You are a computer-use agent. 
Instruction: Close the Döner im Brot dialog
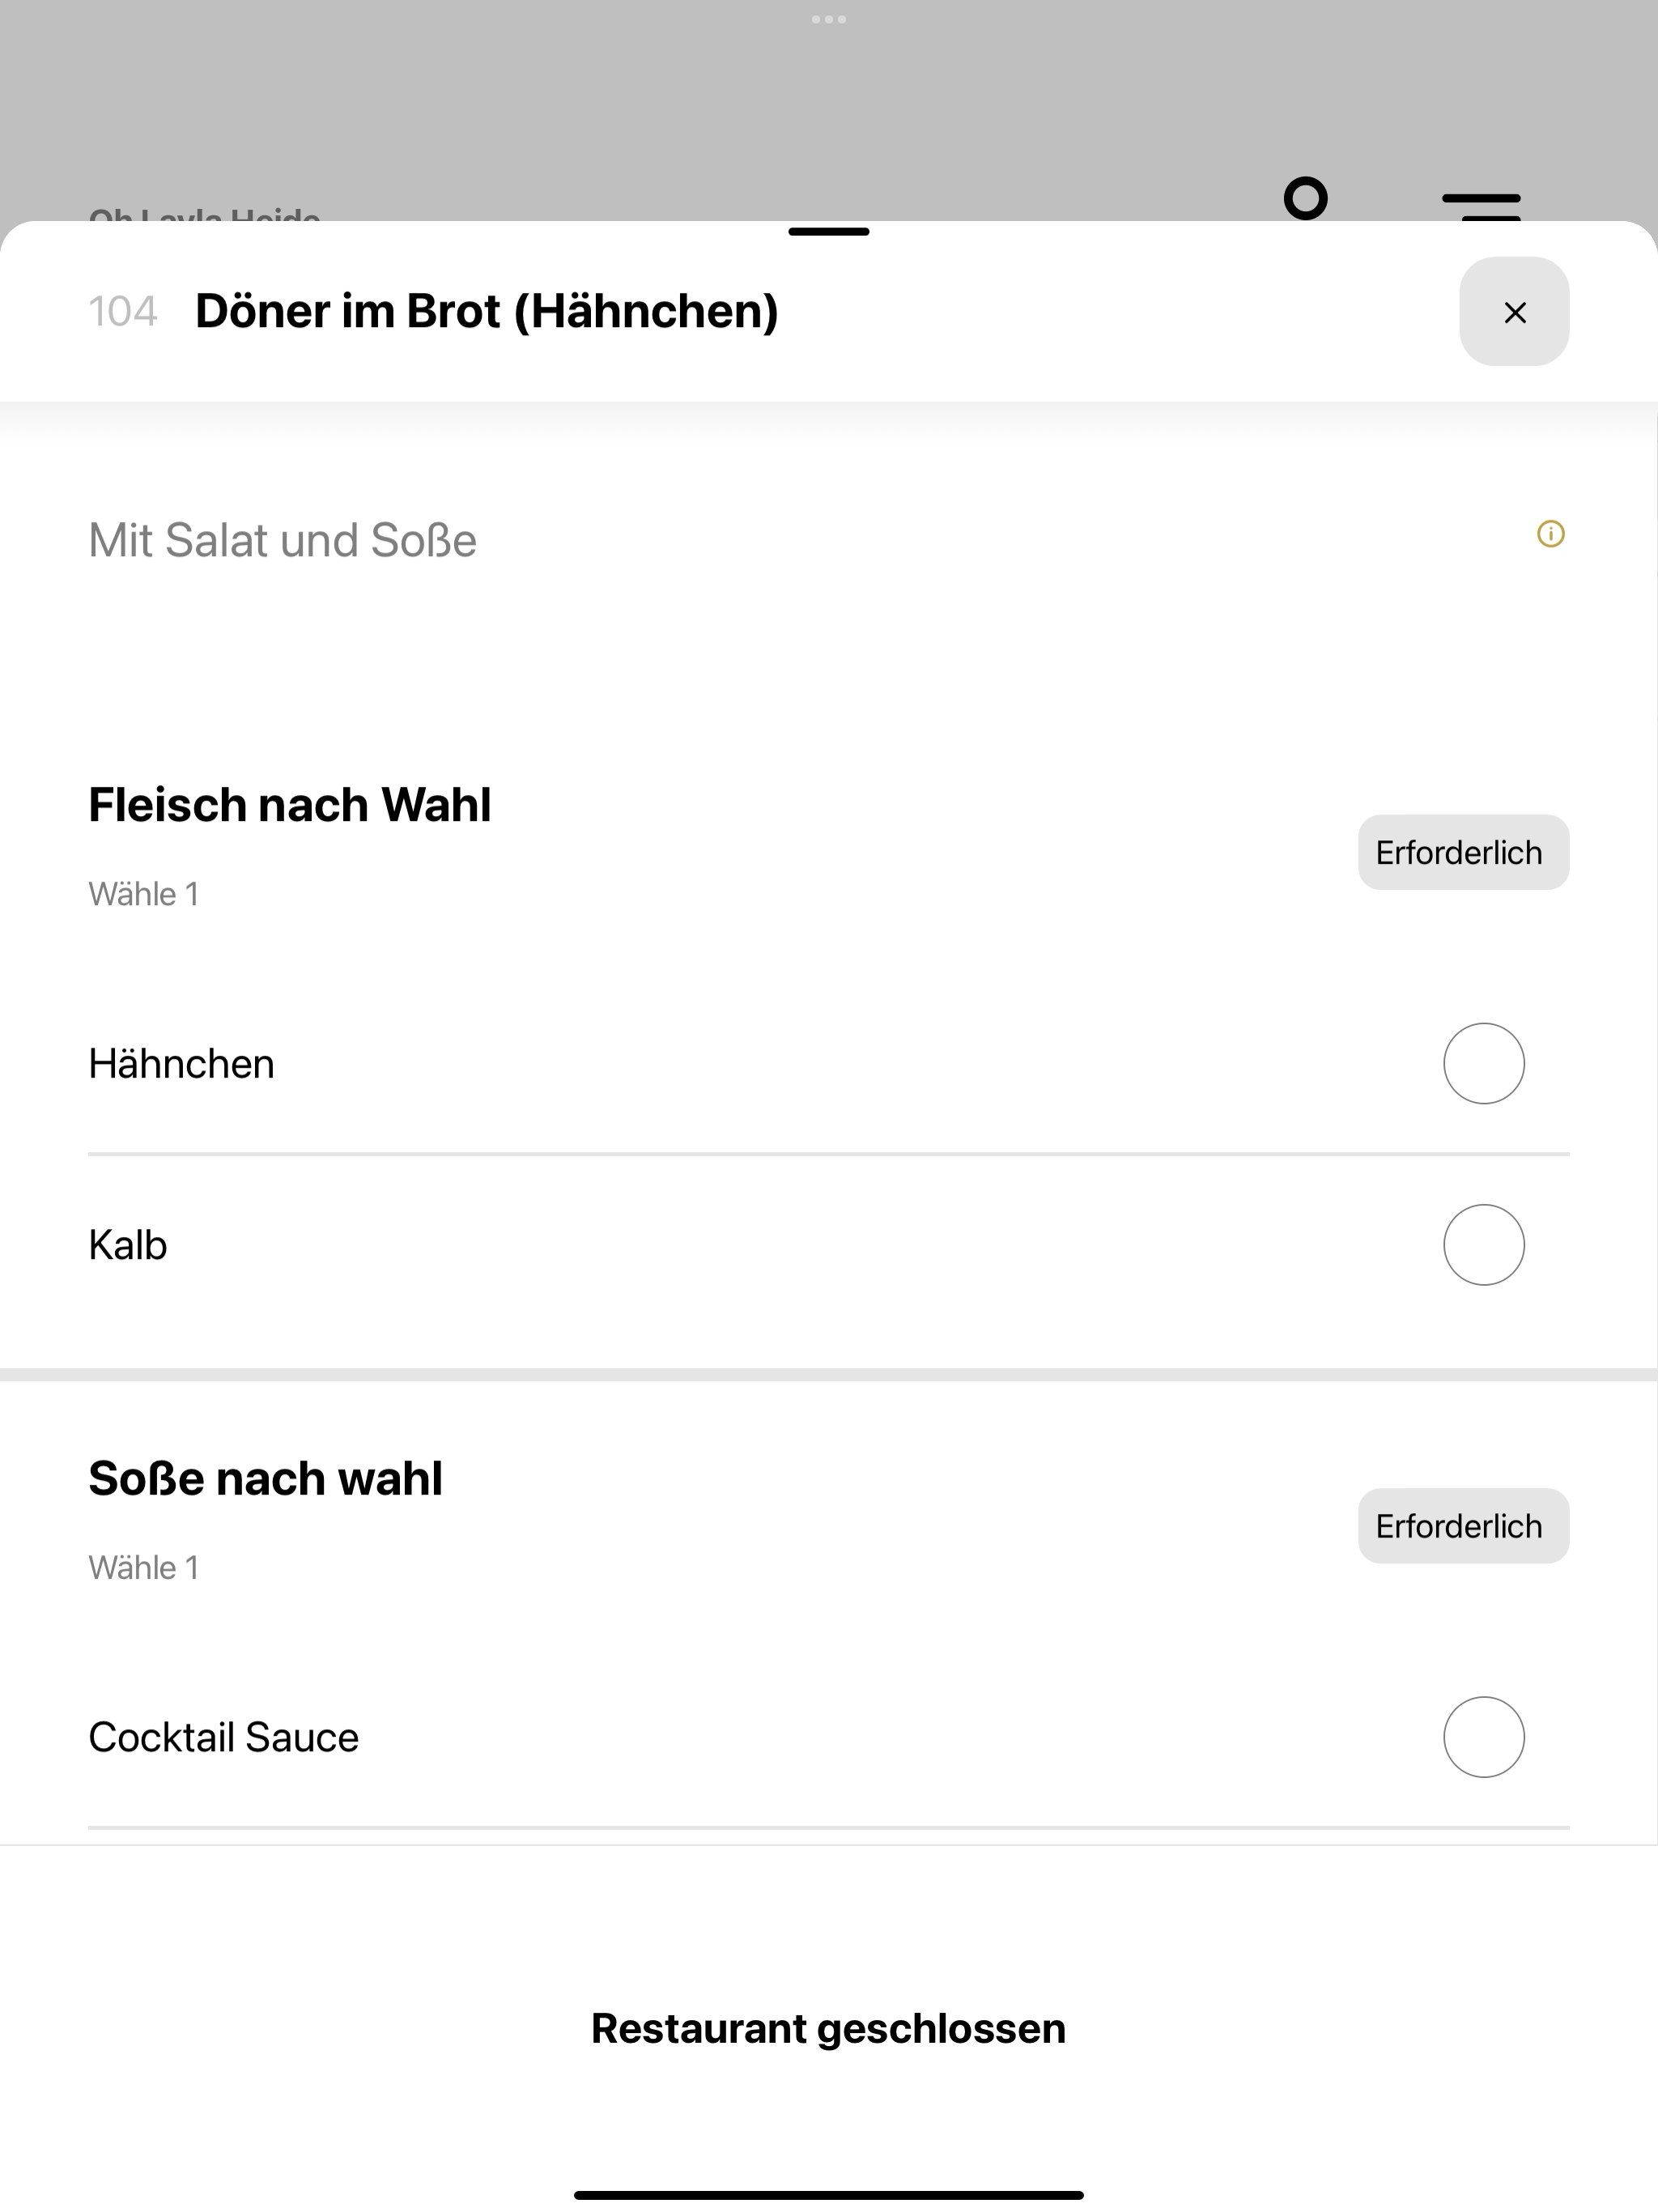[1514, 312]
